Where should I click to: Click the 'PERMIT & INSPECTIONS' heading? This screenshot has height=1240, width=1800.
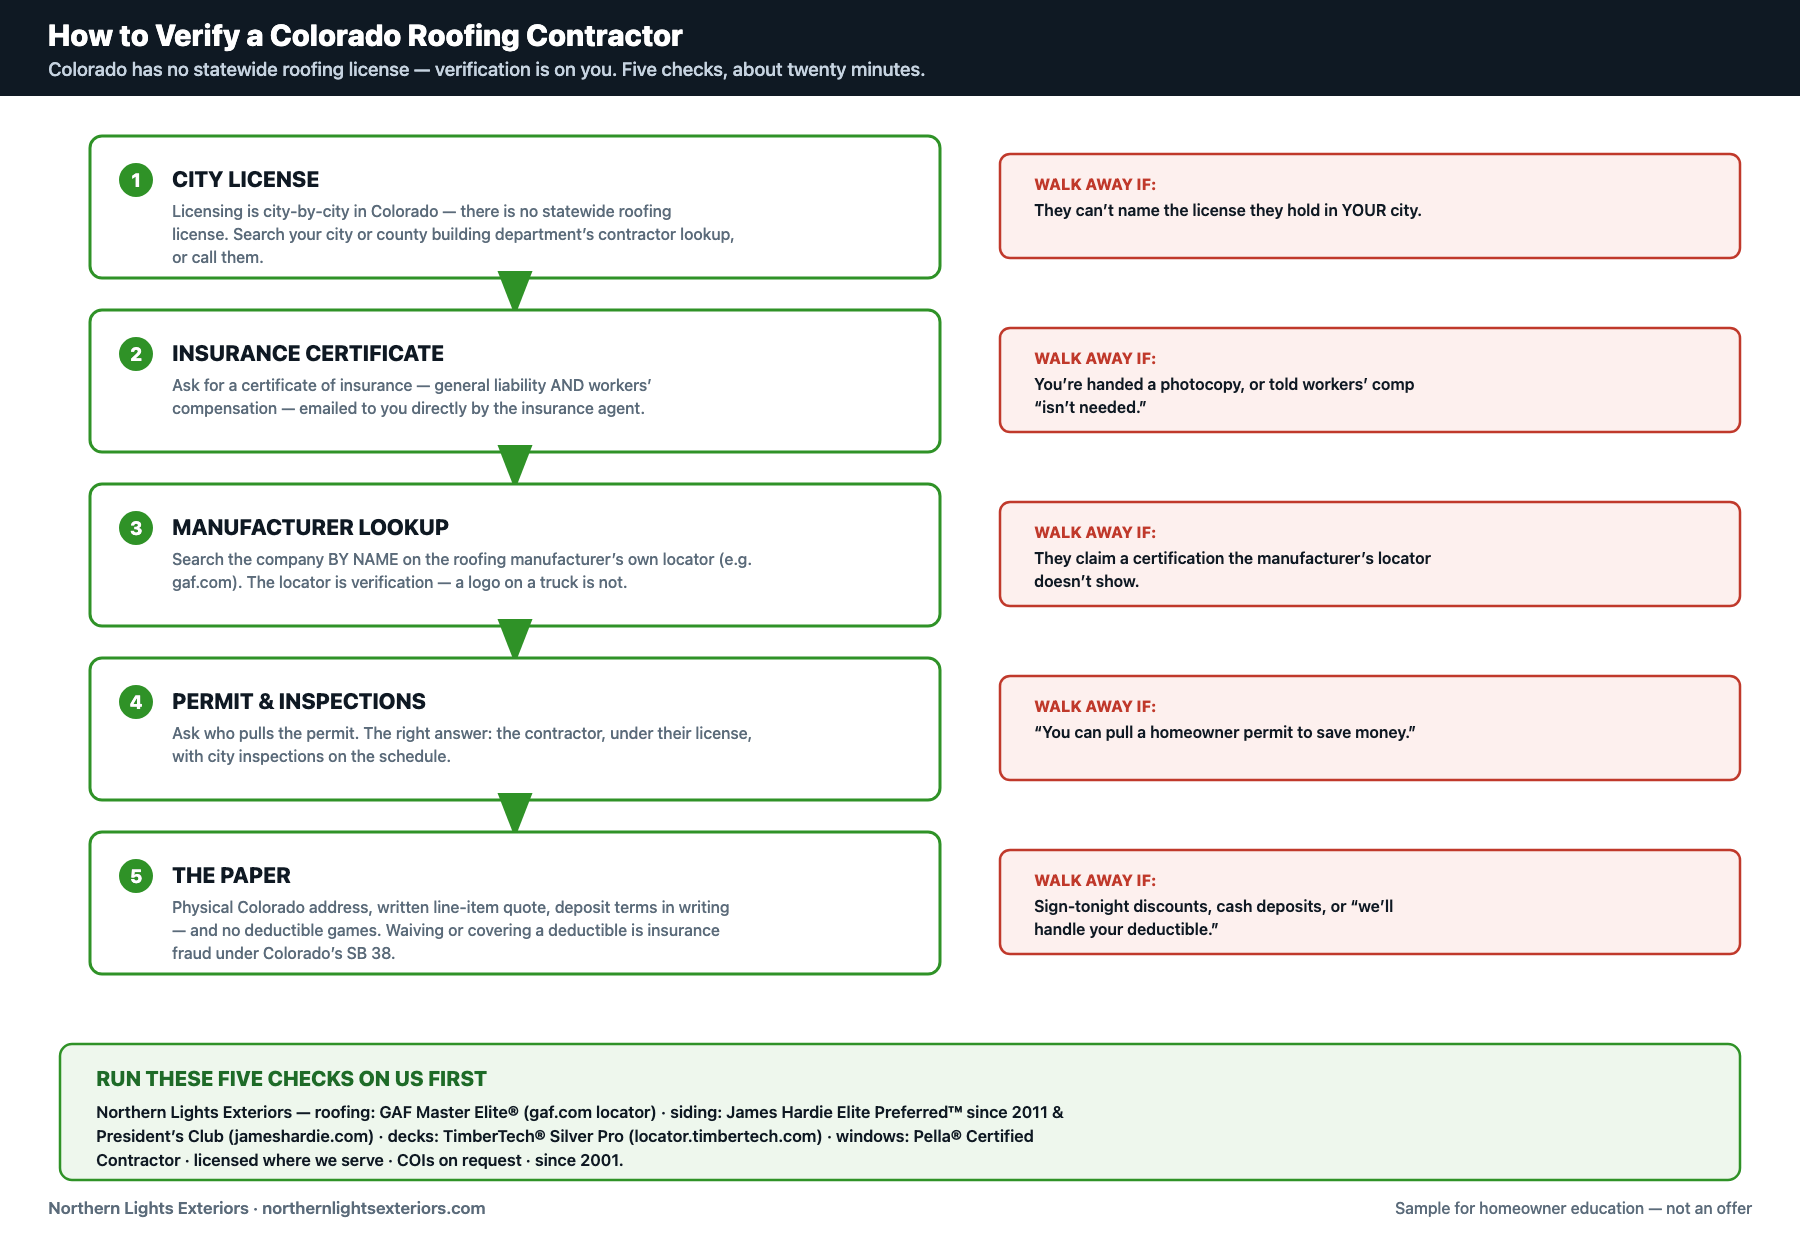pos(299,702)
